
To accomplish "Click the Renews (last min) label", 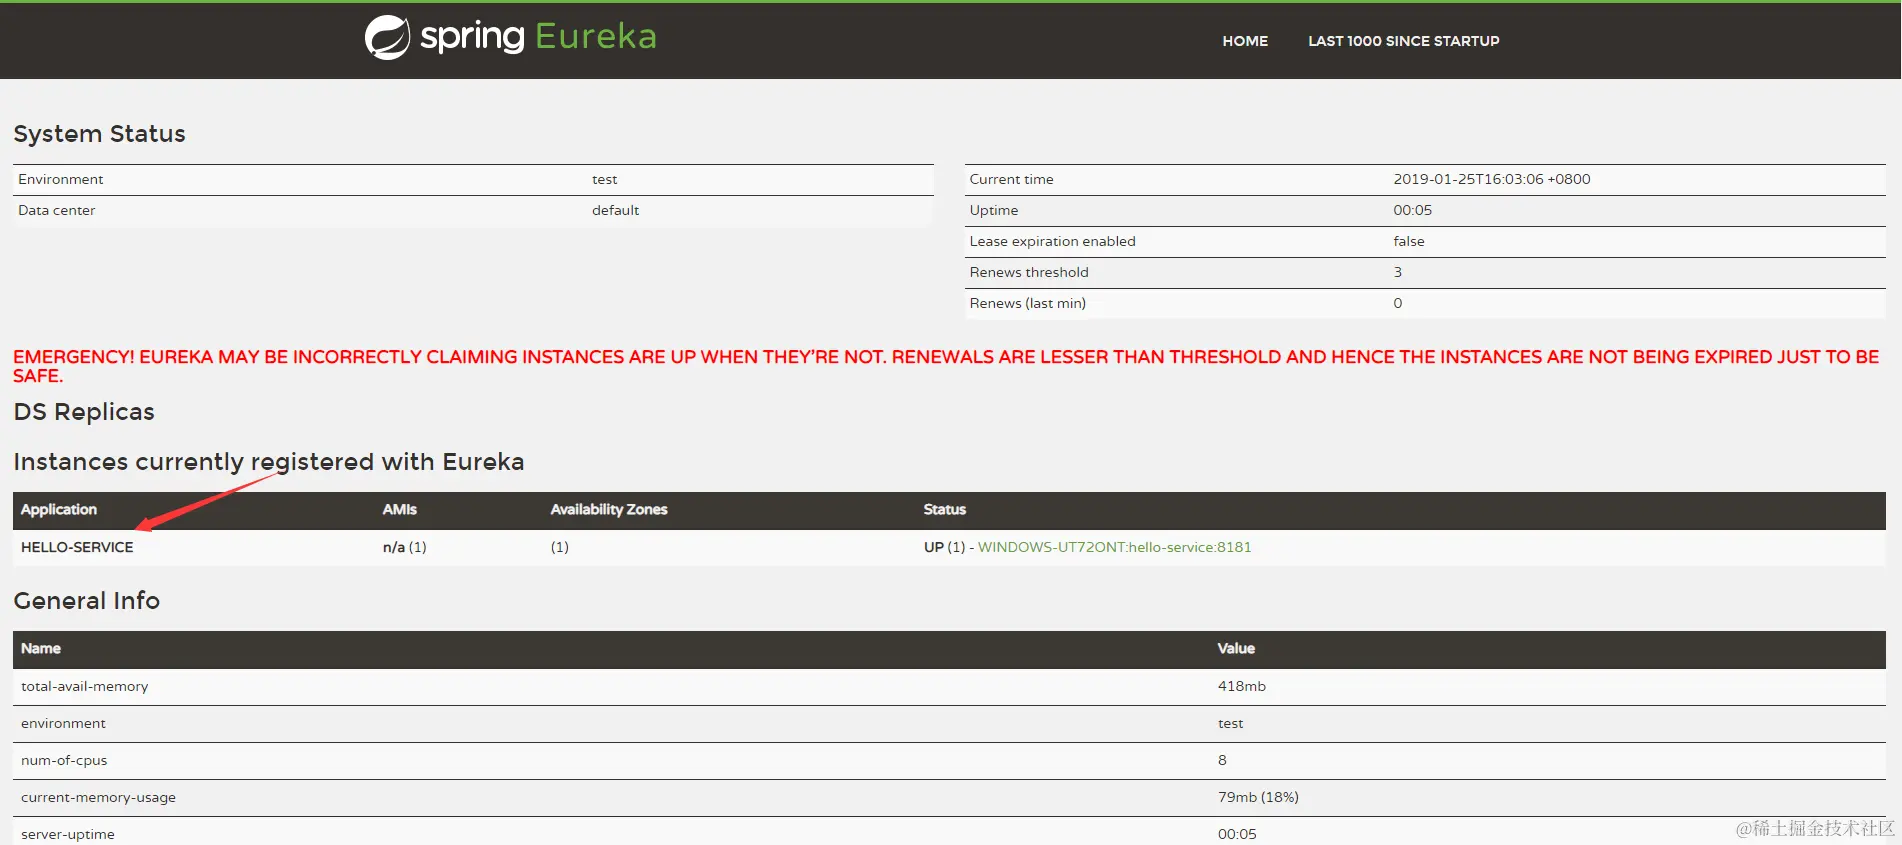I will [1027, 303].
